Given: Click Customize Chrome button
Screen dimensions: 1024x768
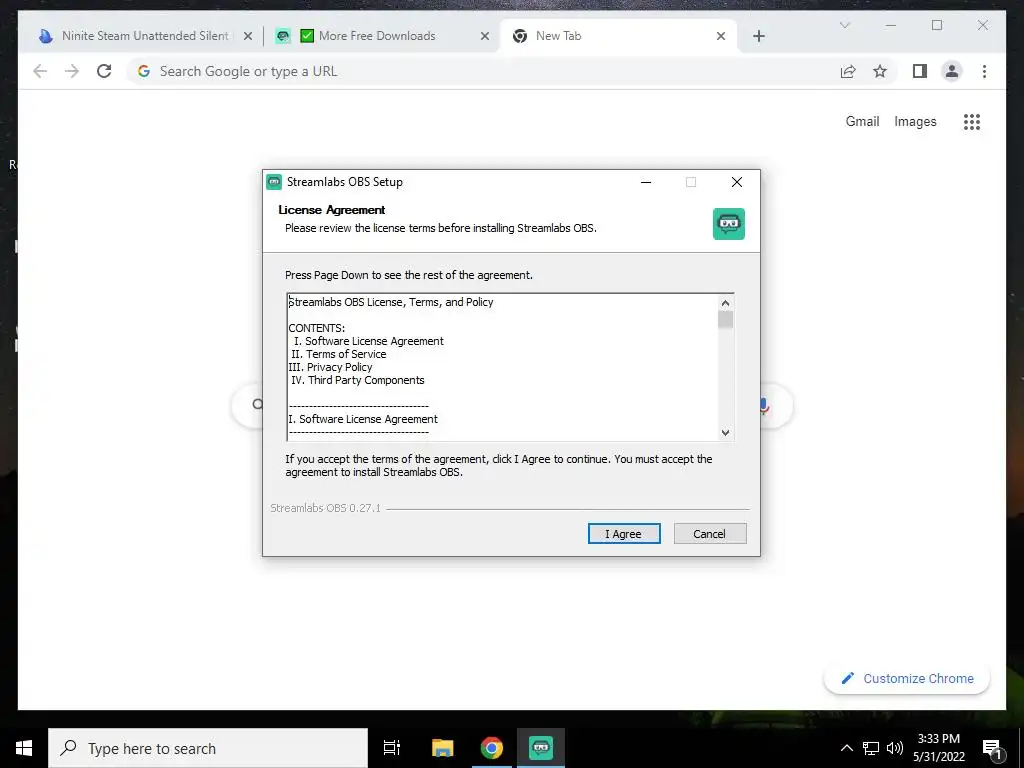Looking at the screenshot, I should click(x=906, y=679).
